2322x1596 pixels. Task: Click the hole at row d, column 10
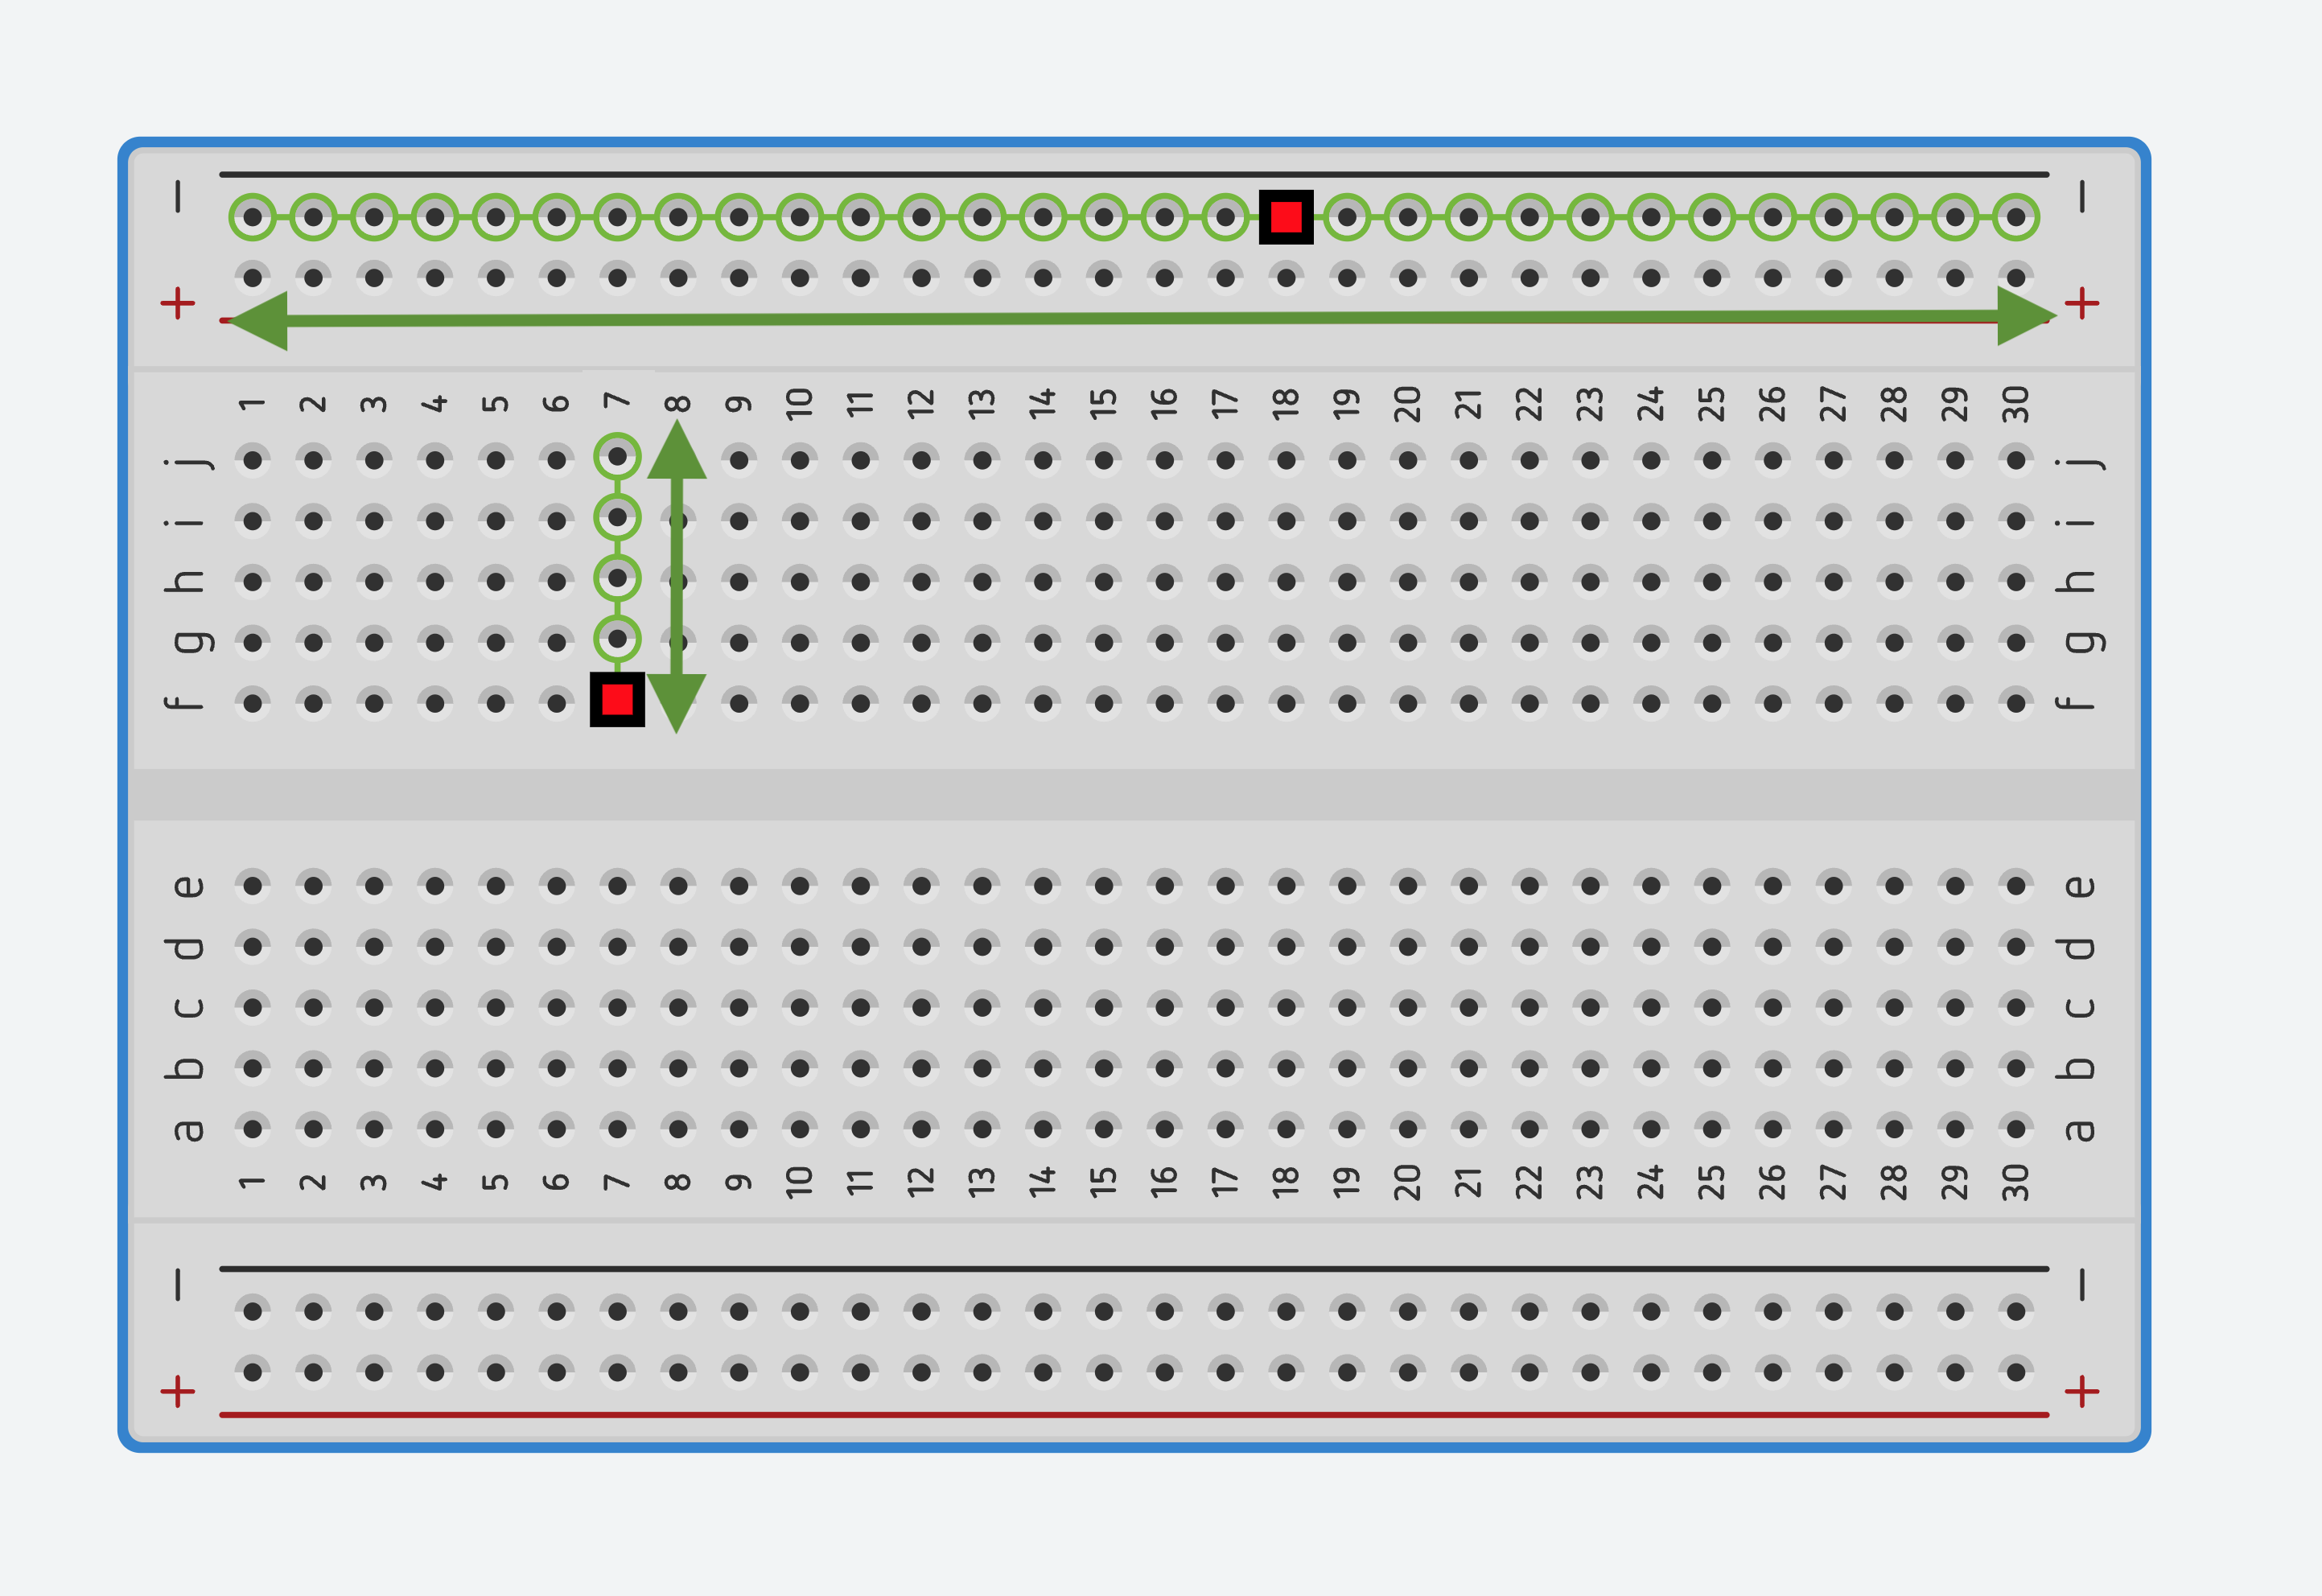800,946
